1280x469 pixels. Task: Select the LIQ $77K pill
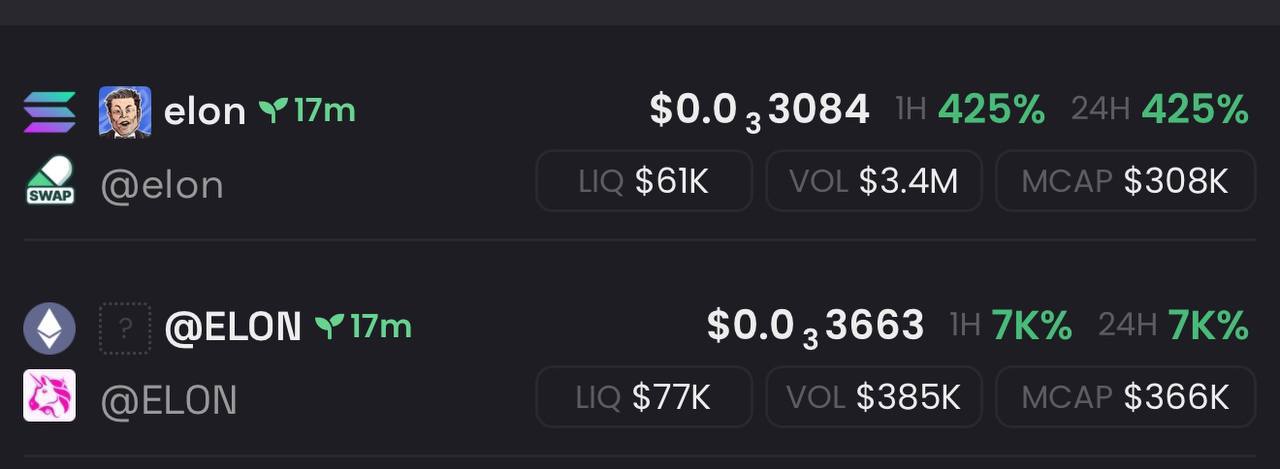pos(644,397)
